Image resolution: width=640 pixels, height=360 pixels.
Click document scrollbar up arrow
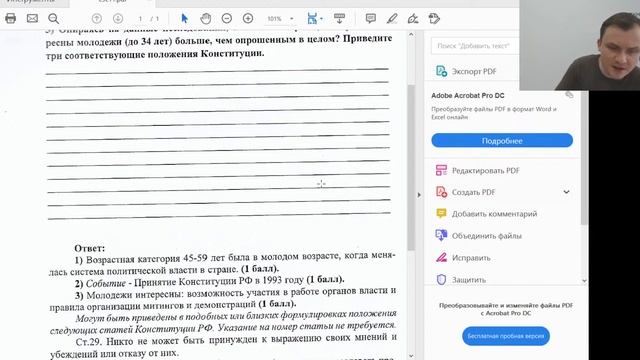point(411,34)
